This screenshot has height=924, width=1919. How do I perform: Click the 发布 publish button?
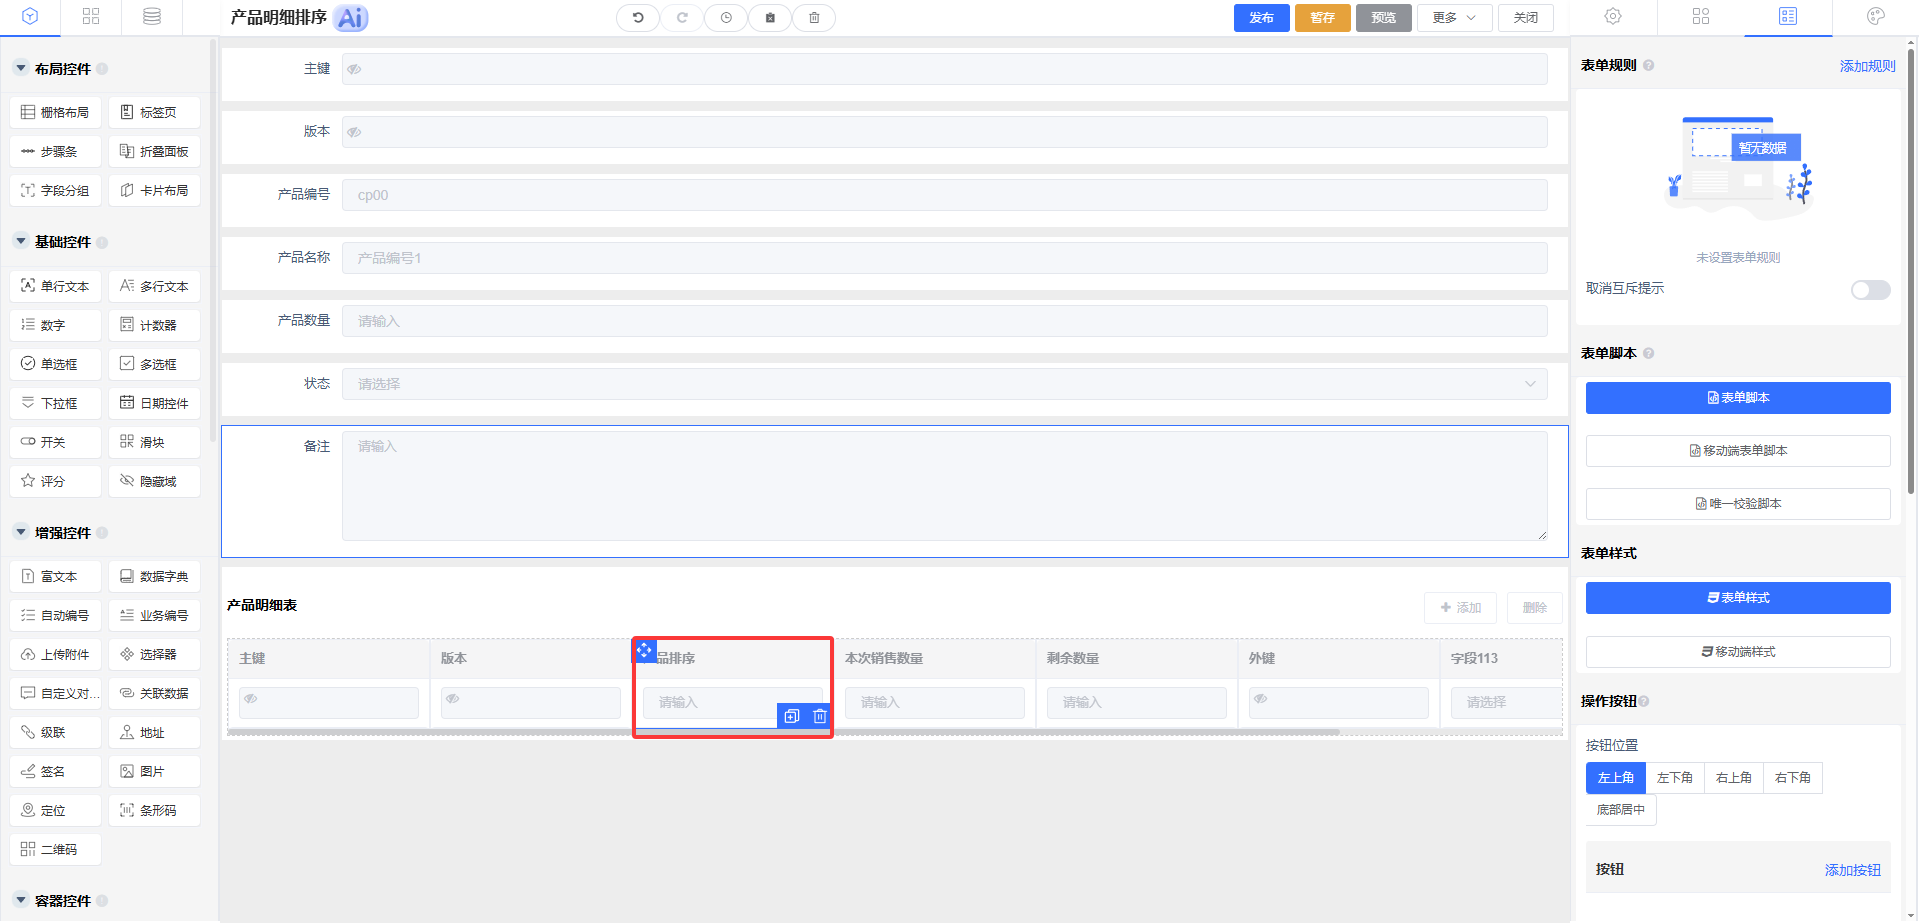point(1261,18)
